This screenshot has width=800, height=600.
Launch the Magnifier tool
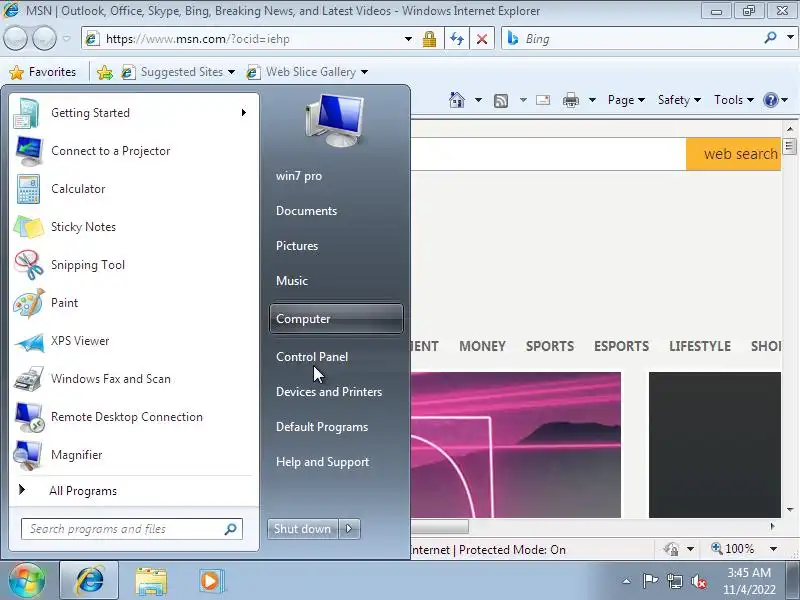133,455
